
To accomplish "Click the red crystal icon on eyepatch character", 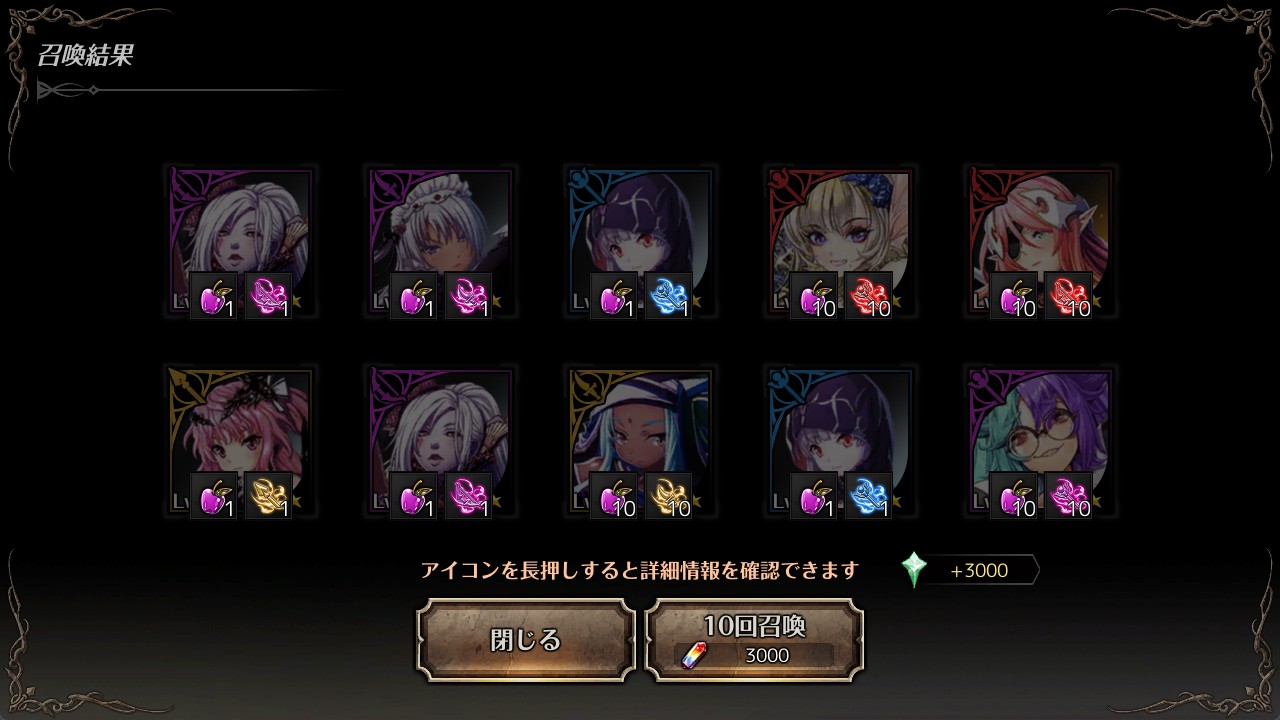I will click(x=1068, y=296).
